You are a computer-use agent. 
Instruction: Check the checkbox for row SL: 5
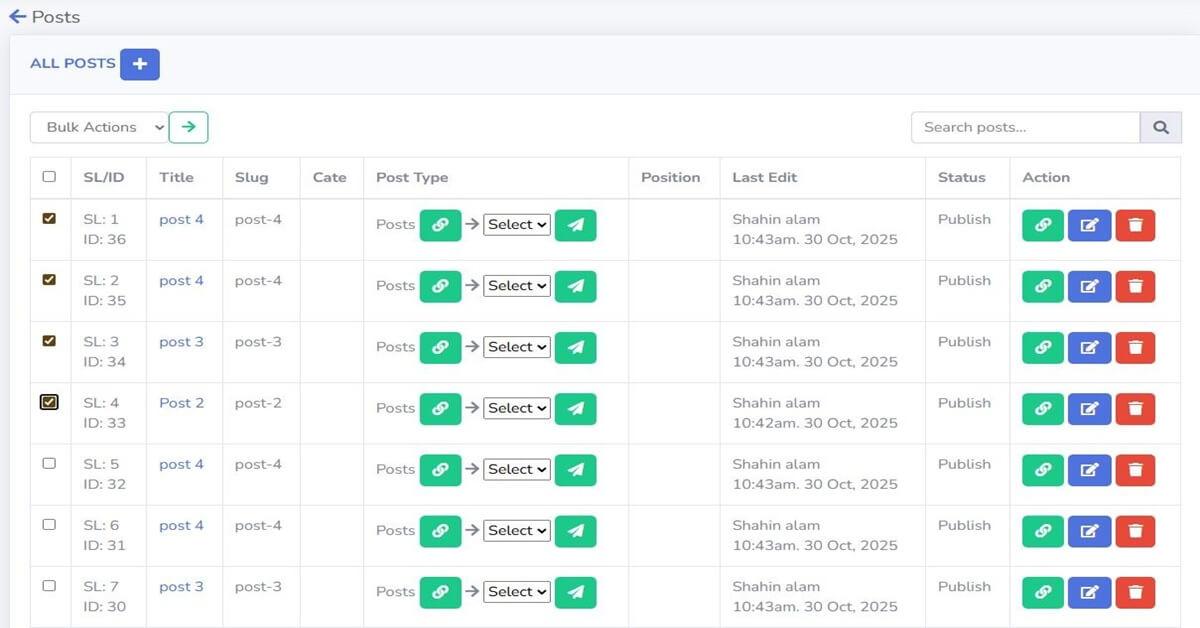point(49,463)
